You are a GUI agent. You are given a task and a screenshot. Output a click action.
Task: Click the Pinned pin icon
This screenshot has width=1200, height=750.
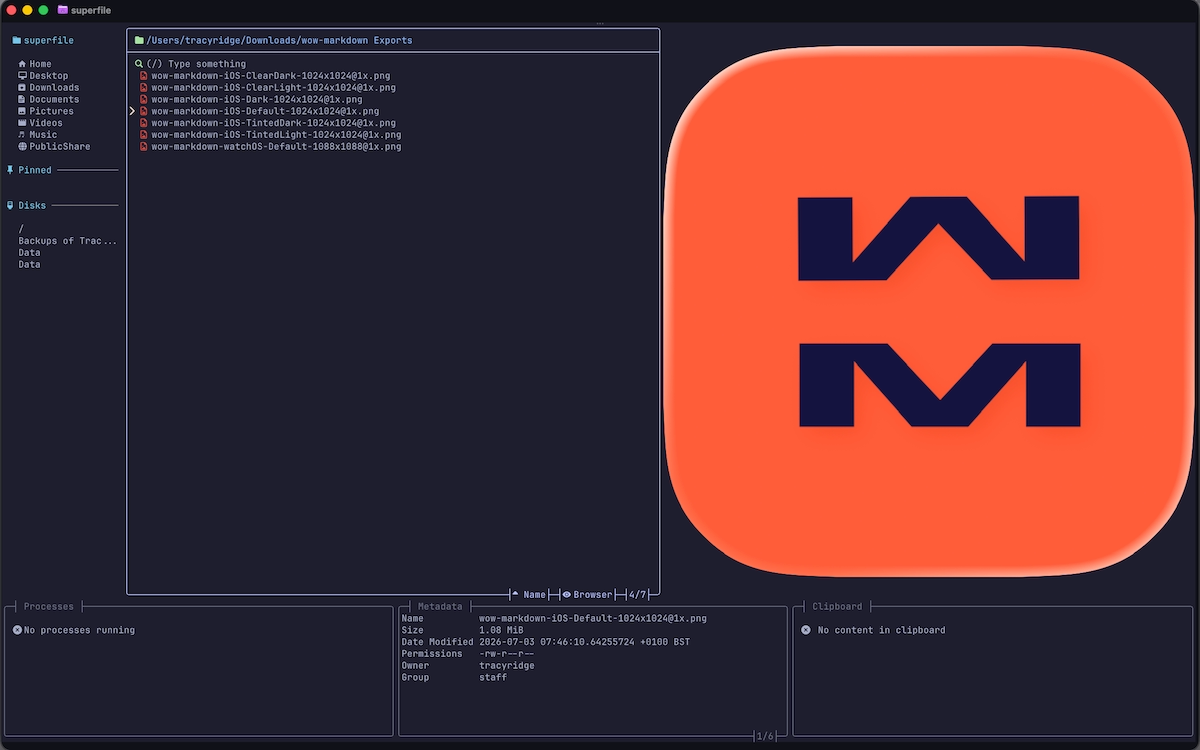[10, 170]
